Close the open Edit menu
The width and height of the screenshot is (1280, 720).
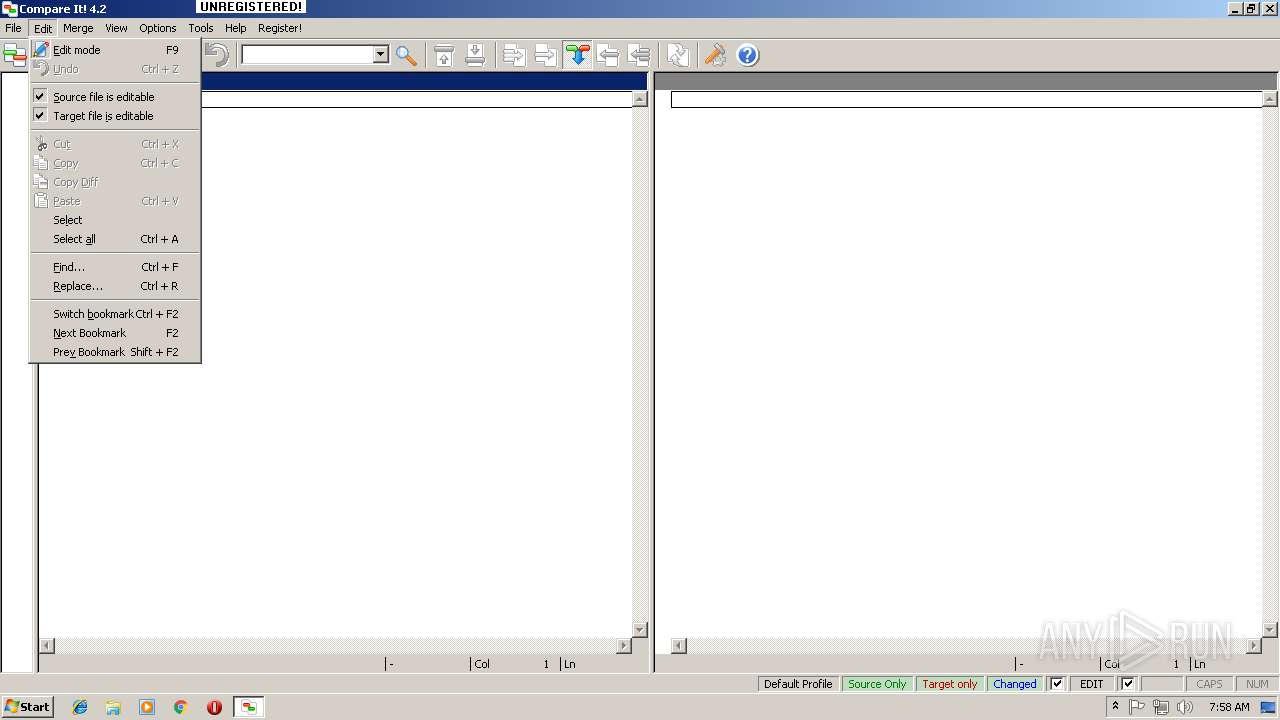point(43,28)
